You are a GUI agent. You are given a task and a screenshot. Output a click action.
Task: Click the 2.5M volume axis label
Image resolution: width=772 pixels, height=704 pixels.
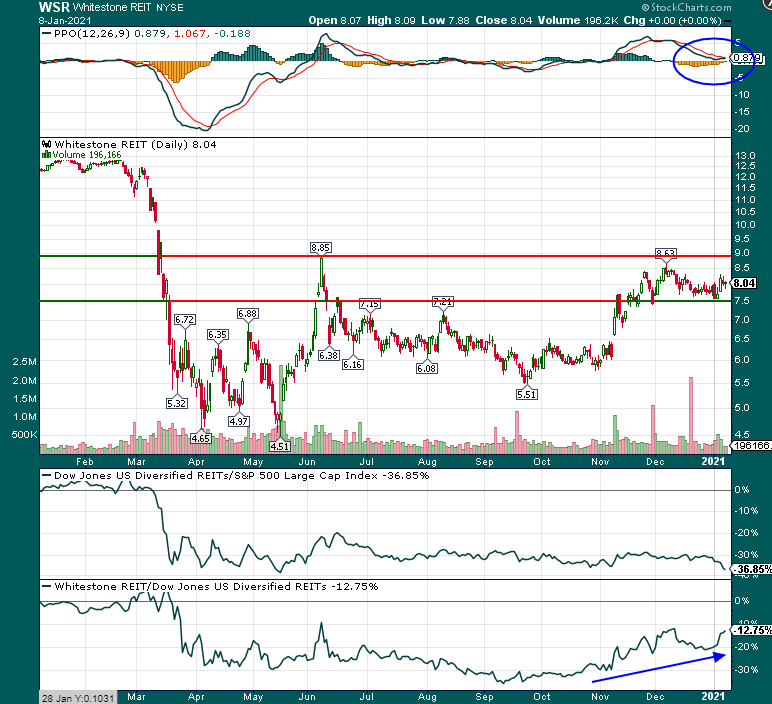tap(25, 362)
